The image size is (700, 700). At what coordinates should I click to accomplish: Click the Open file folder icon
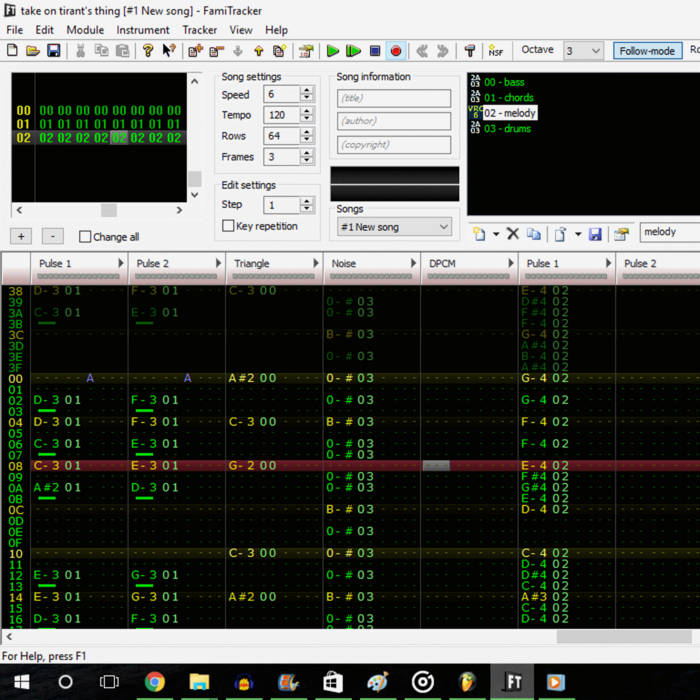tap(33, 51)
